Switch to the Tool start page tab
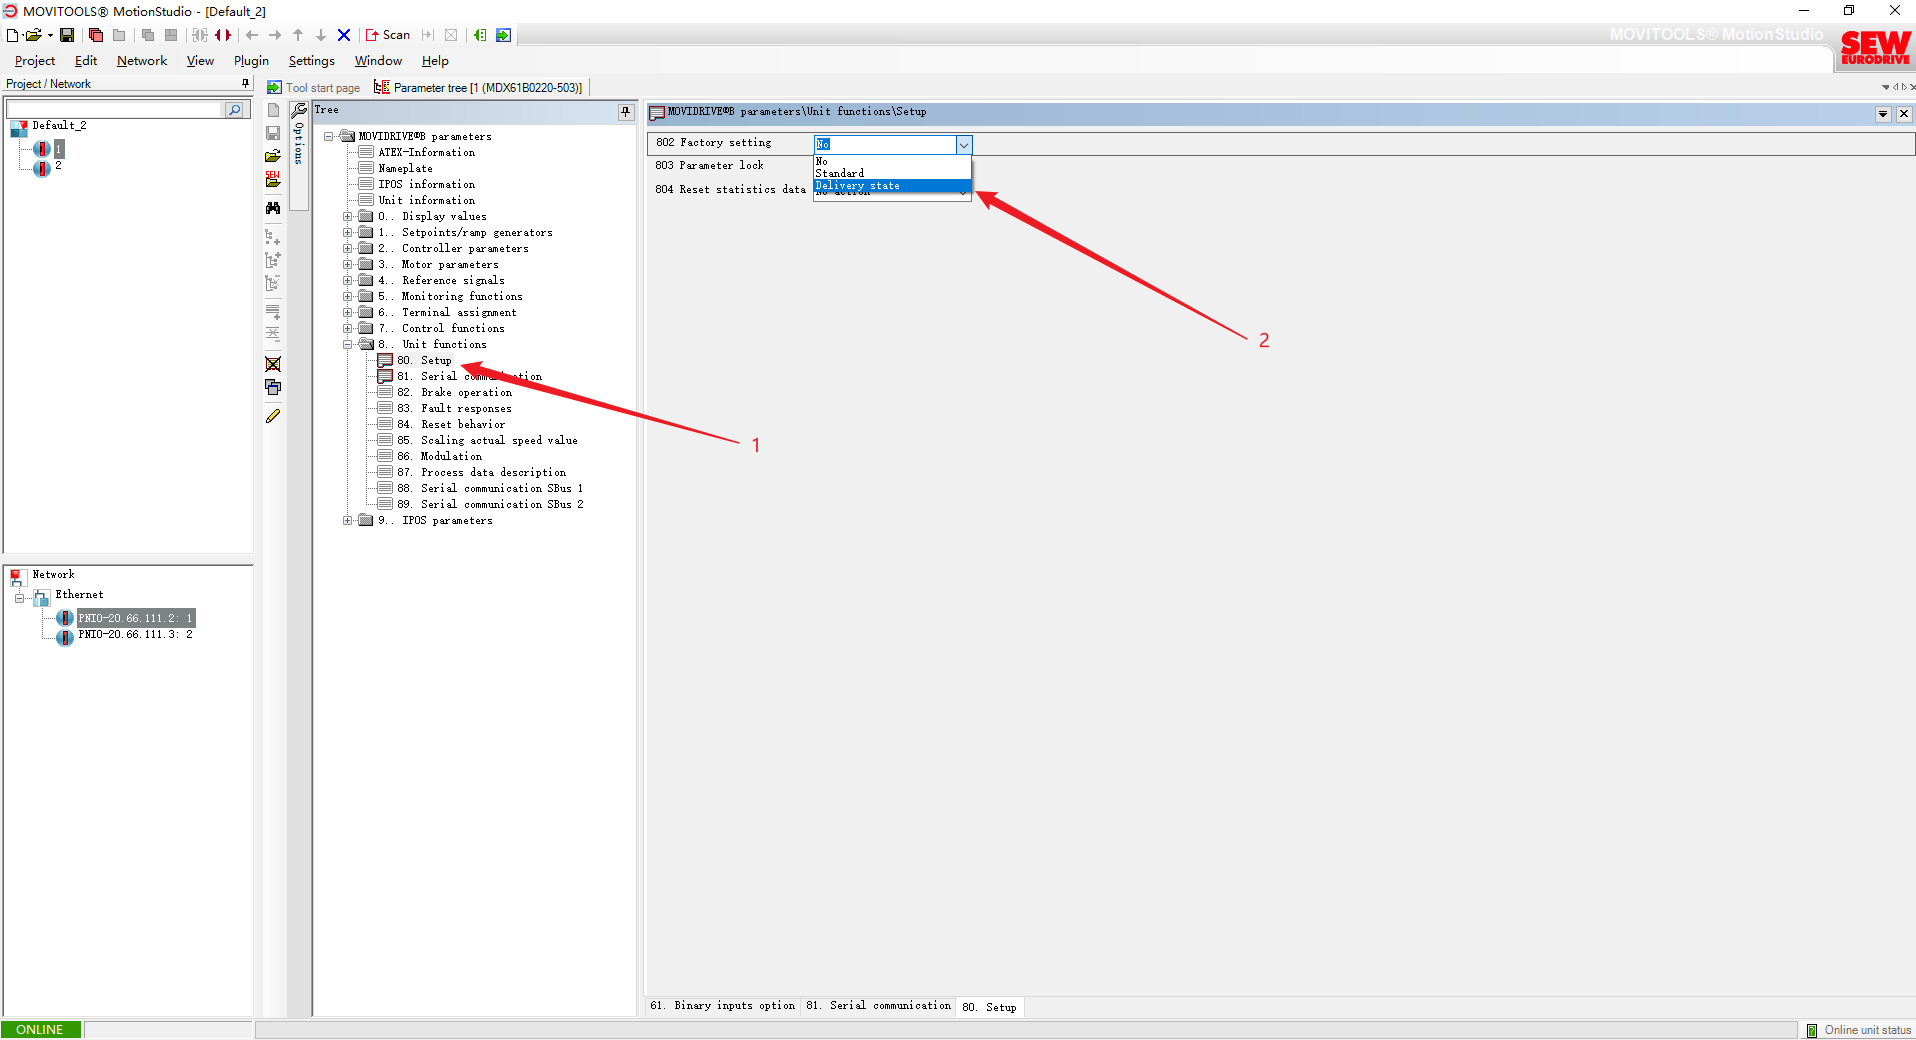Image resolution: width=1916 pixels, height=1040 pixels. [x=314, y=88]
